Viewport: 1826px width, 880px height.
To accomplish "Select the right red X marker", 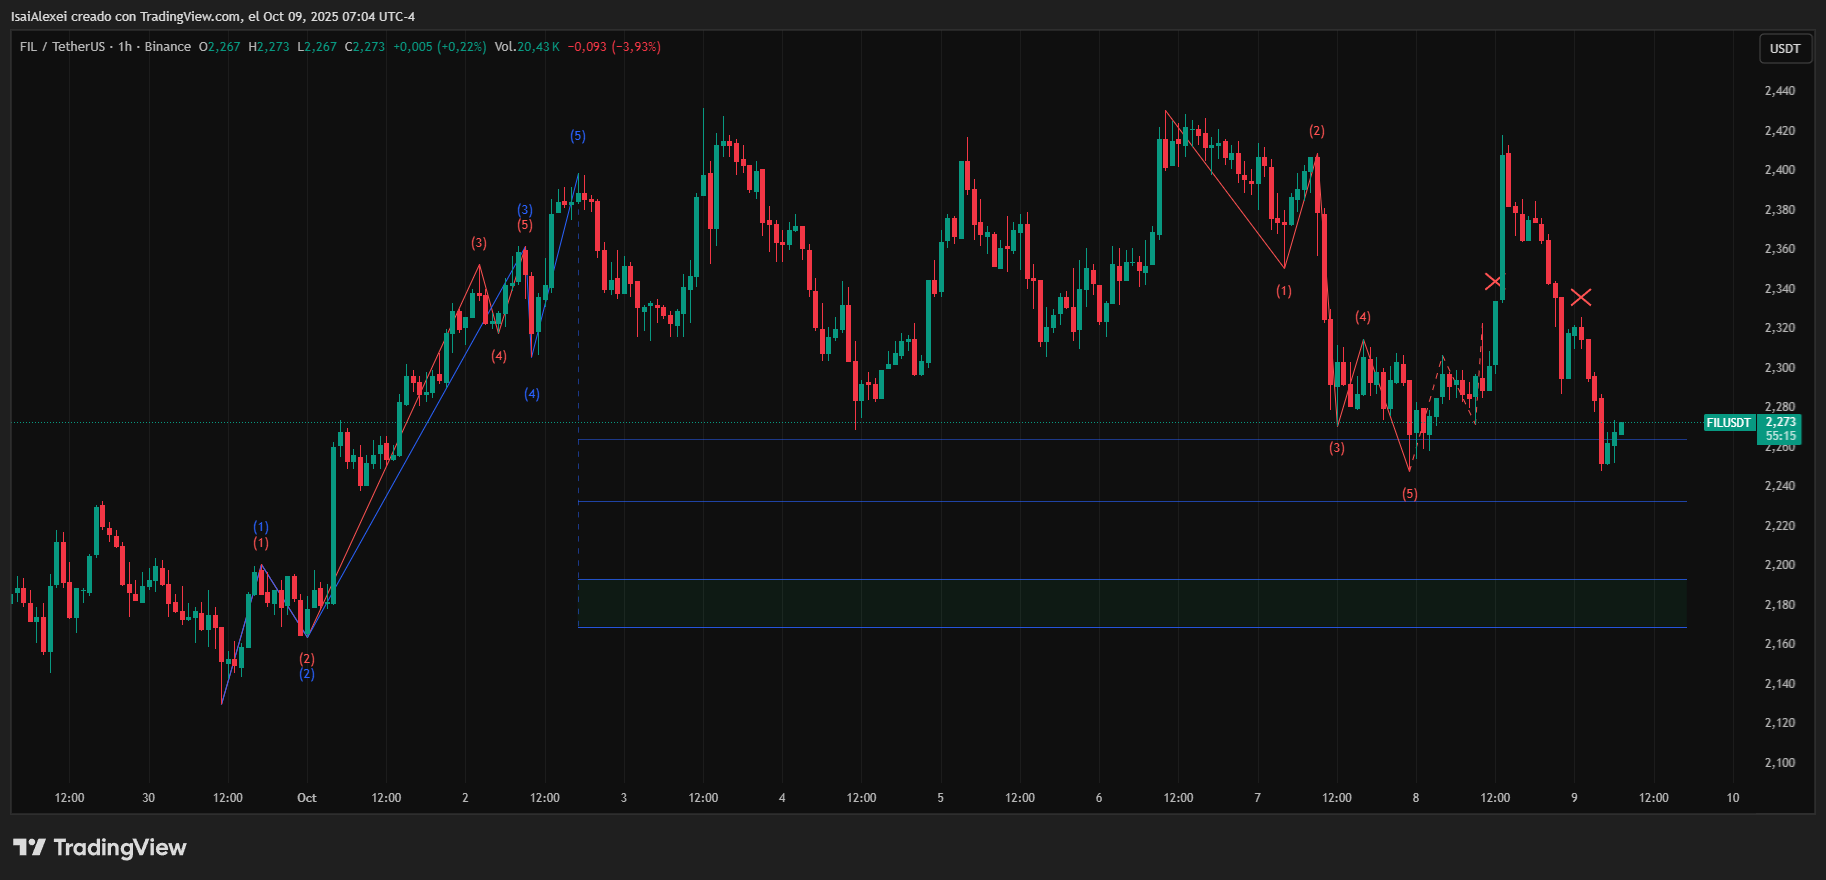I will (x=1580, y=297).
